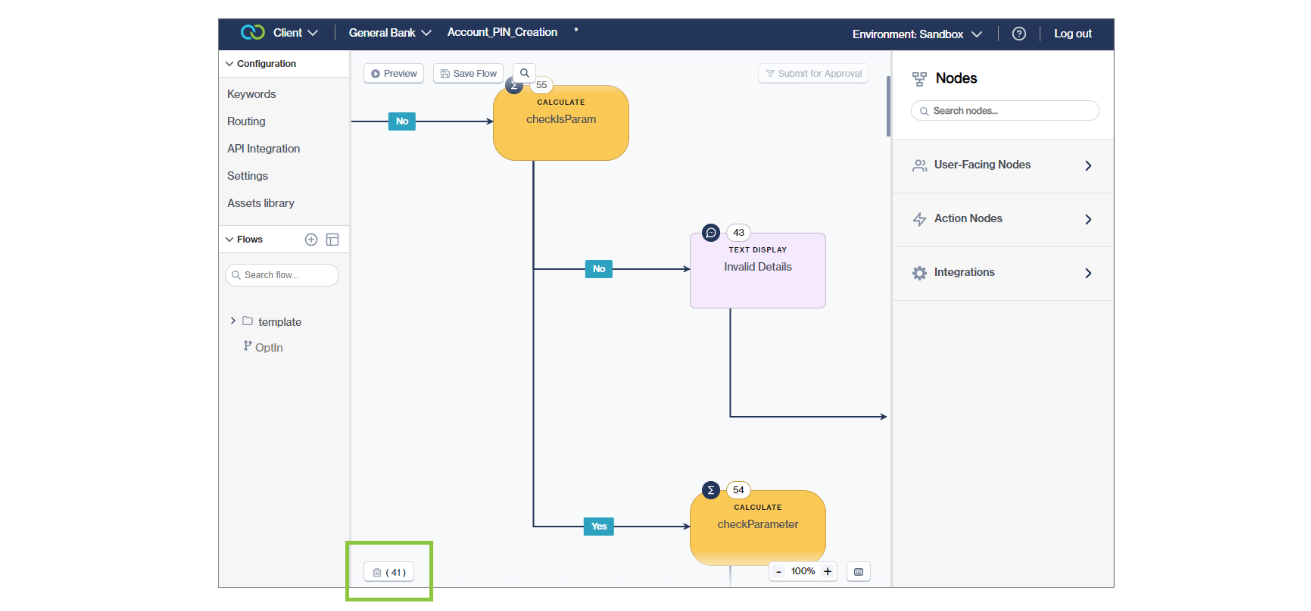Image resolution: width=1311 pixels, height=611 pixels.
Task: Click the sigma icon on the checkParameter node
Action: (x=710, y=489)
